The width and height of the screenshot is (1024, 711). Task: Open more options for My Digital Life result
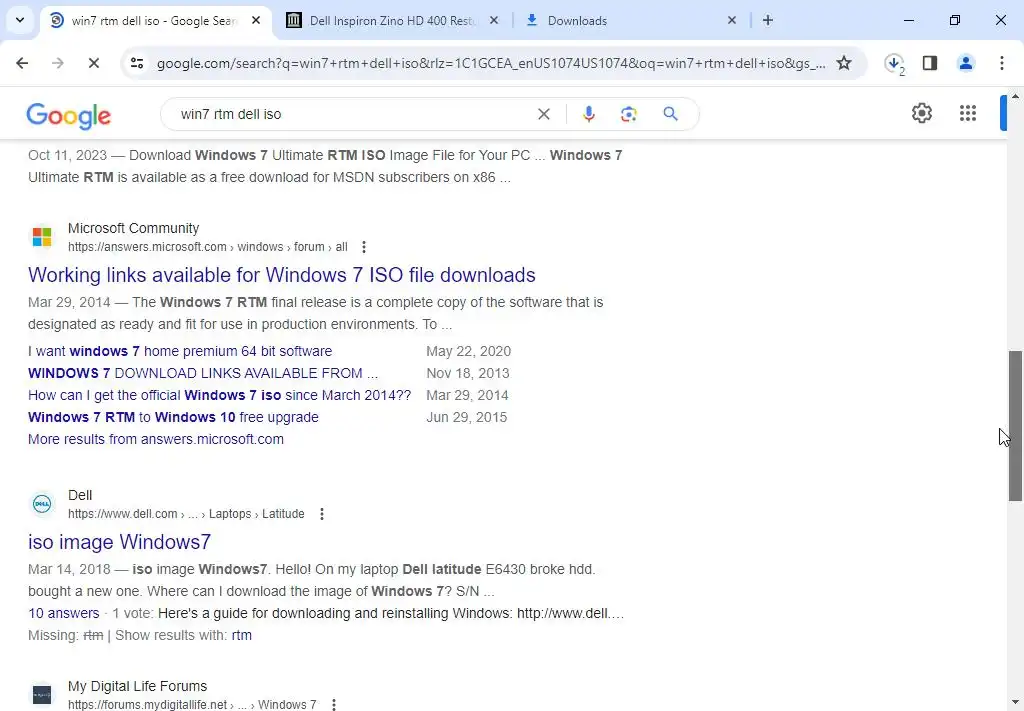click(334, 704)
